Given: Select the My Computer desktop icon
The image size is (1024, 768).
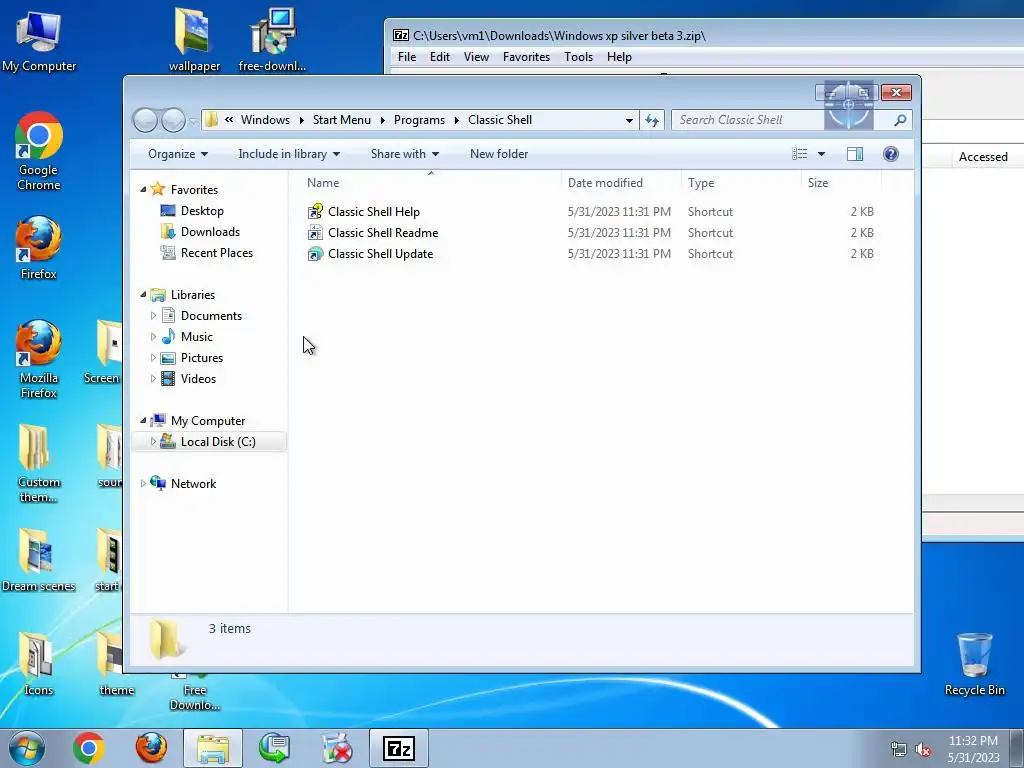Looking at the screenshot, I should click(x=39, y=40).
